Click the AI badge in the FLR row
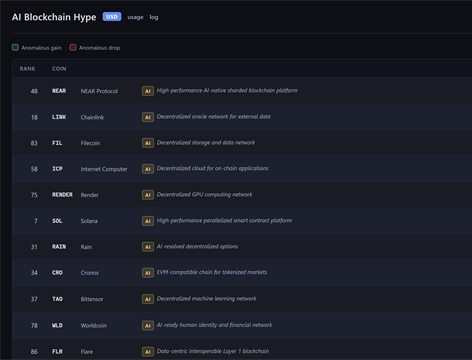This screenshot has height=360, width=472. point(148,352)
